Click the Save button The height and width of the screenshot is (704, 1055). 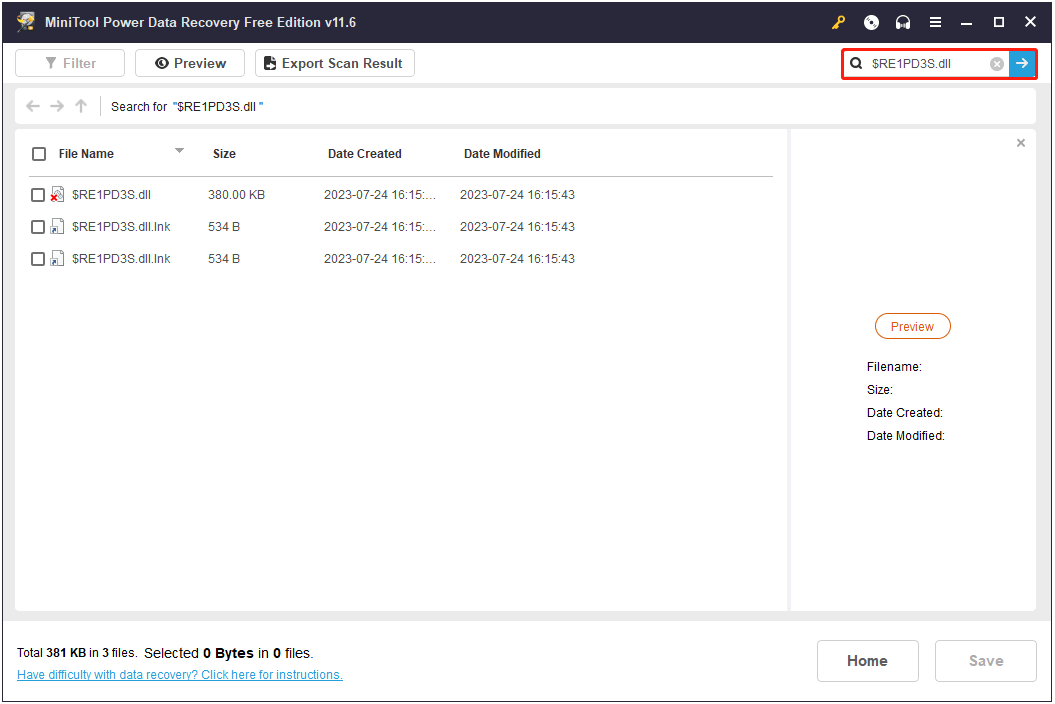coord(986,661)
